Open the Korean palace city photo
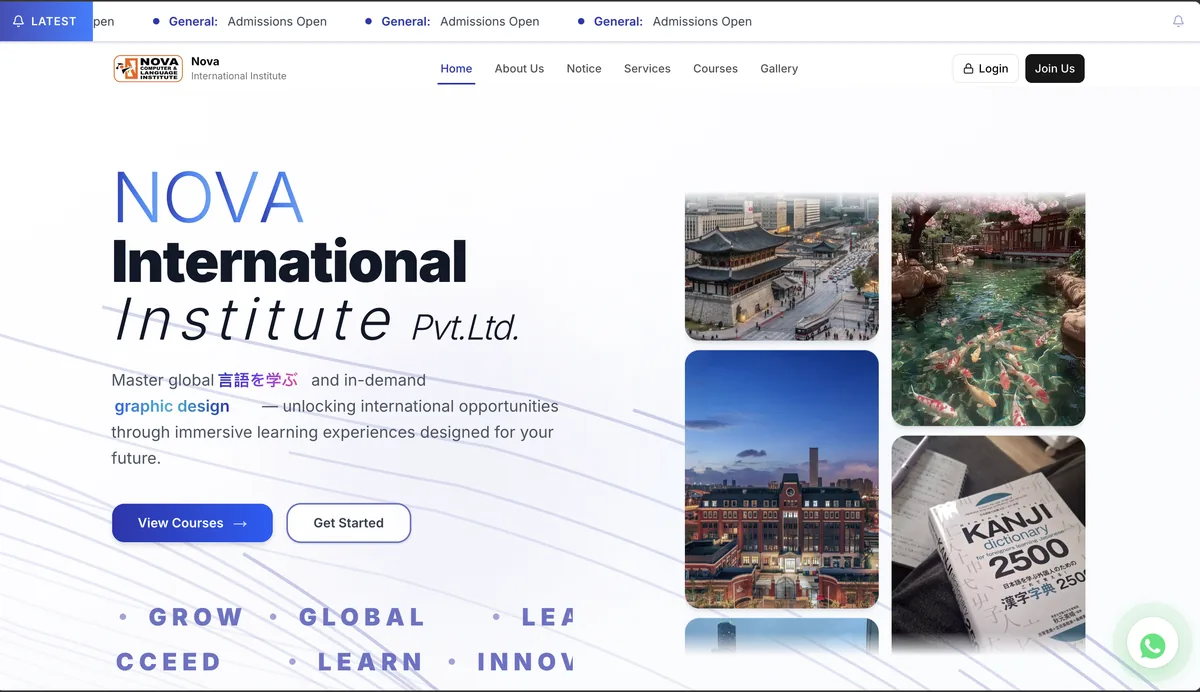This screenshot has width=1200, height=692. click(x=782, y=267)
